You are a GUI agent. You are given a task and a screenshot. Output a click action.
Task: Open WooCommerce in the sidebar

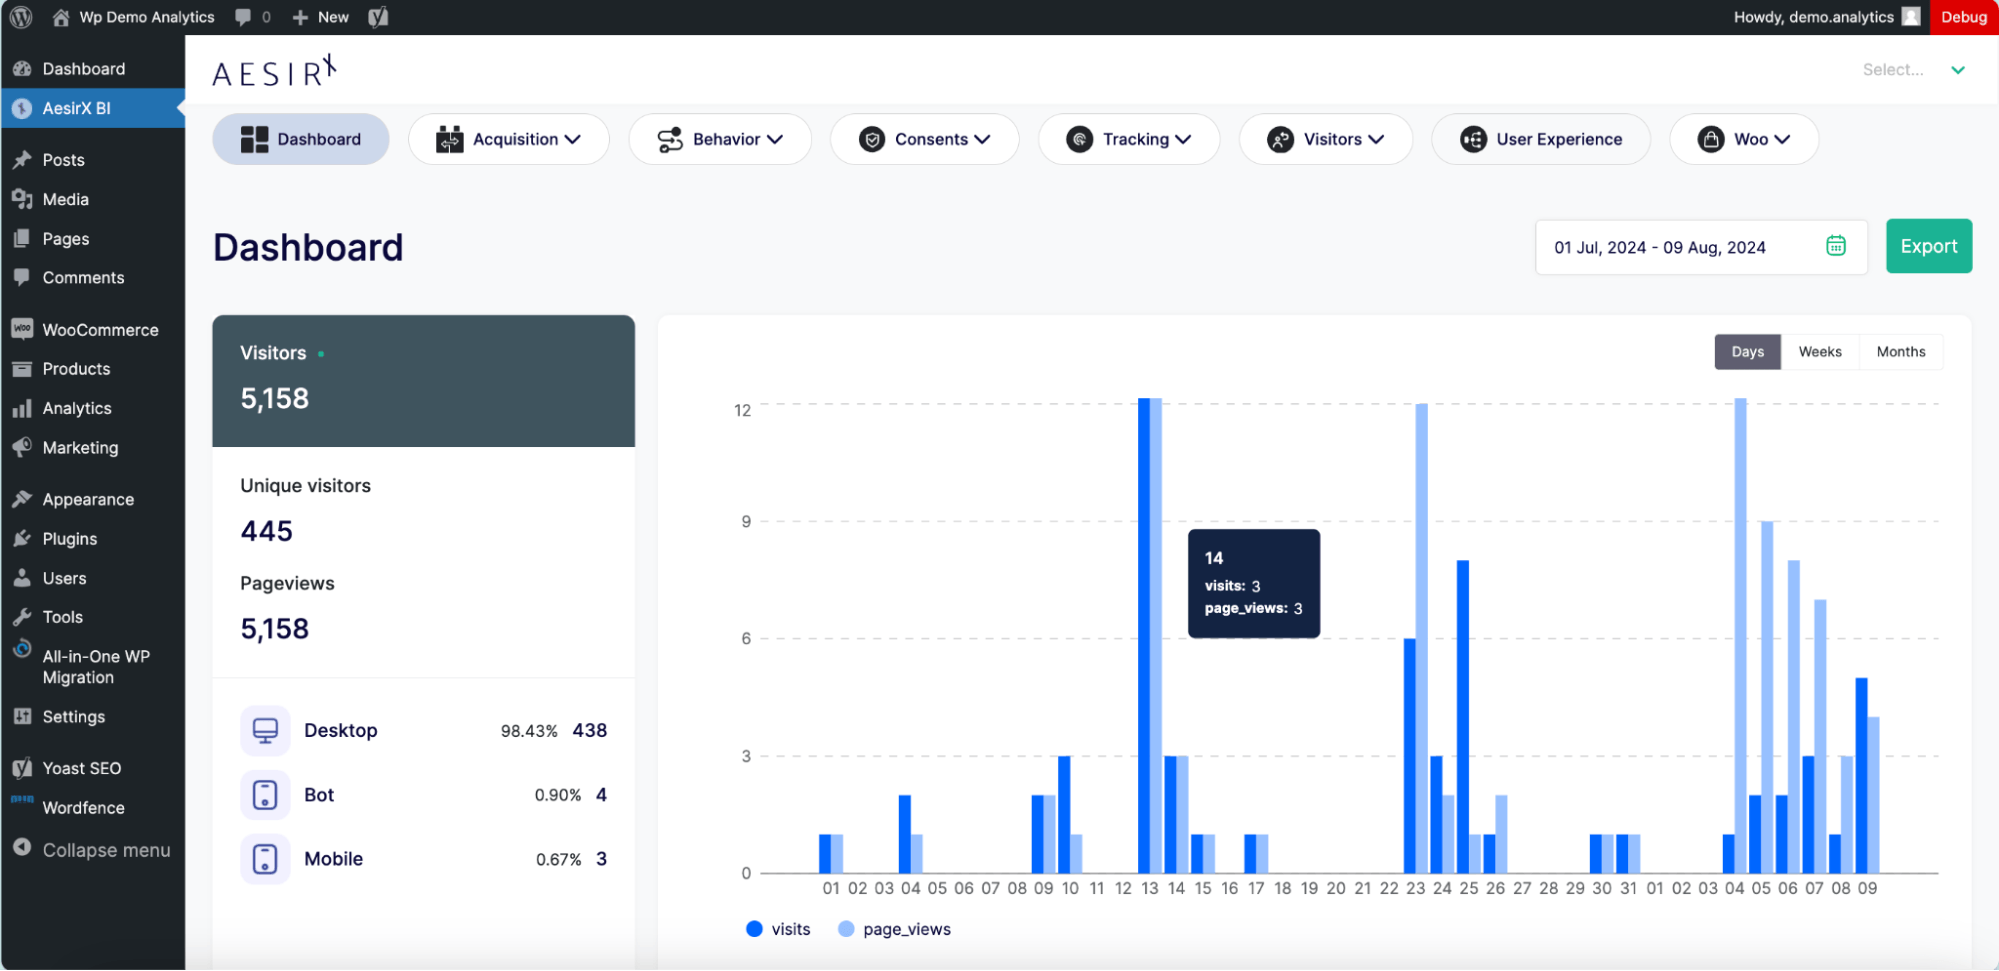(100, 330)
